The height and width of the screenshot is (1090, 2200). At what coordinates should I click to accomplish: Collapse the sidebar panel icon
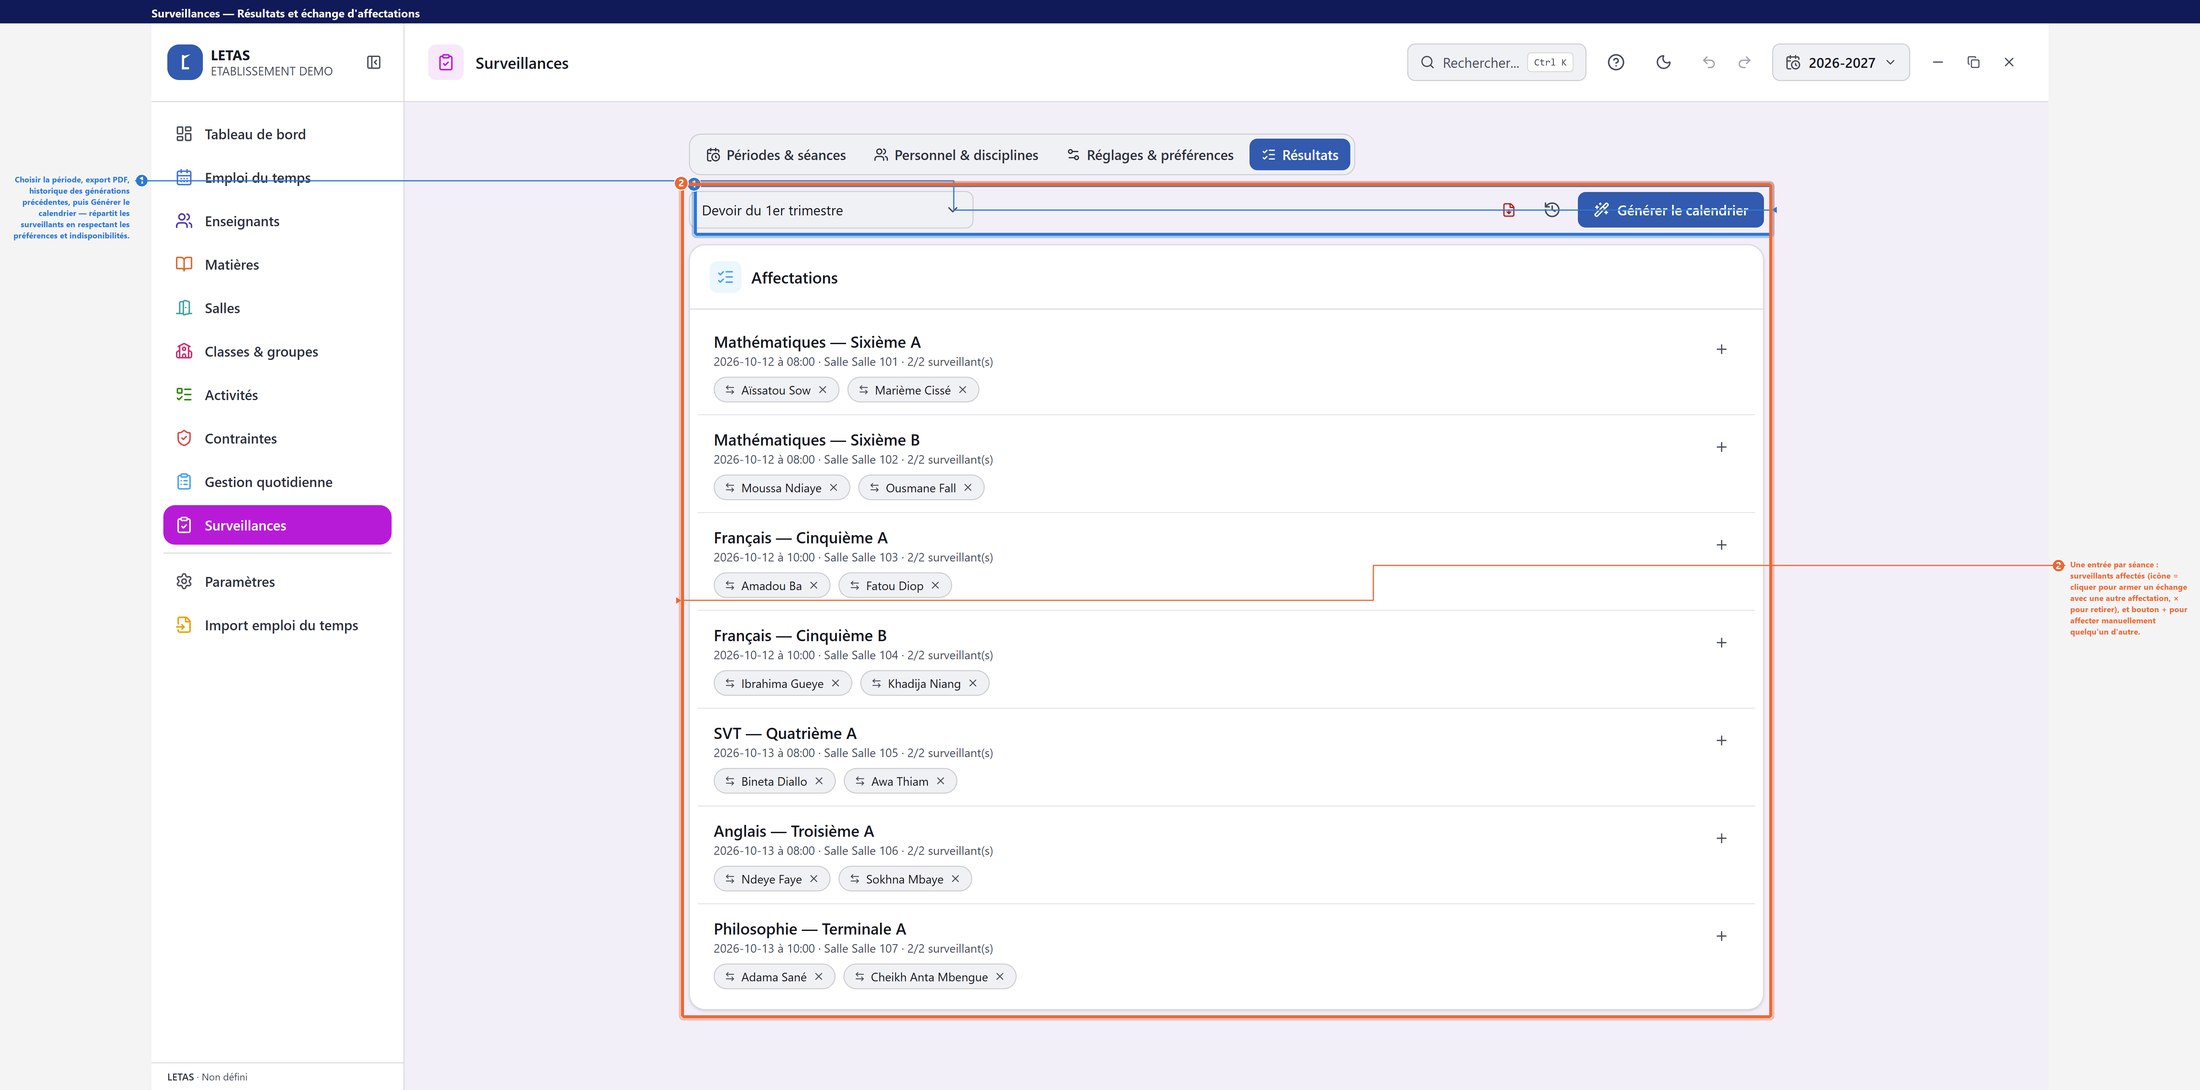click(374, 62)
